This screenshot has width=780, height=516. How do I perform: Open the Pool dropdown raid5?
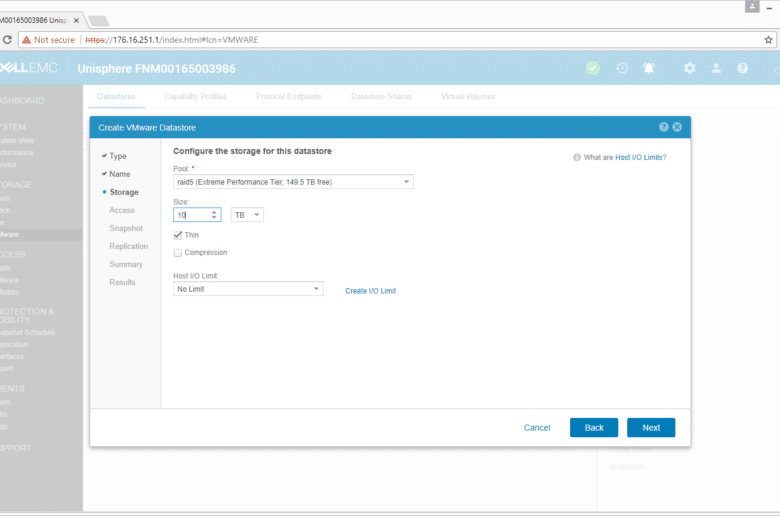pyautogui.click(x=293, y=182)
